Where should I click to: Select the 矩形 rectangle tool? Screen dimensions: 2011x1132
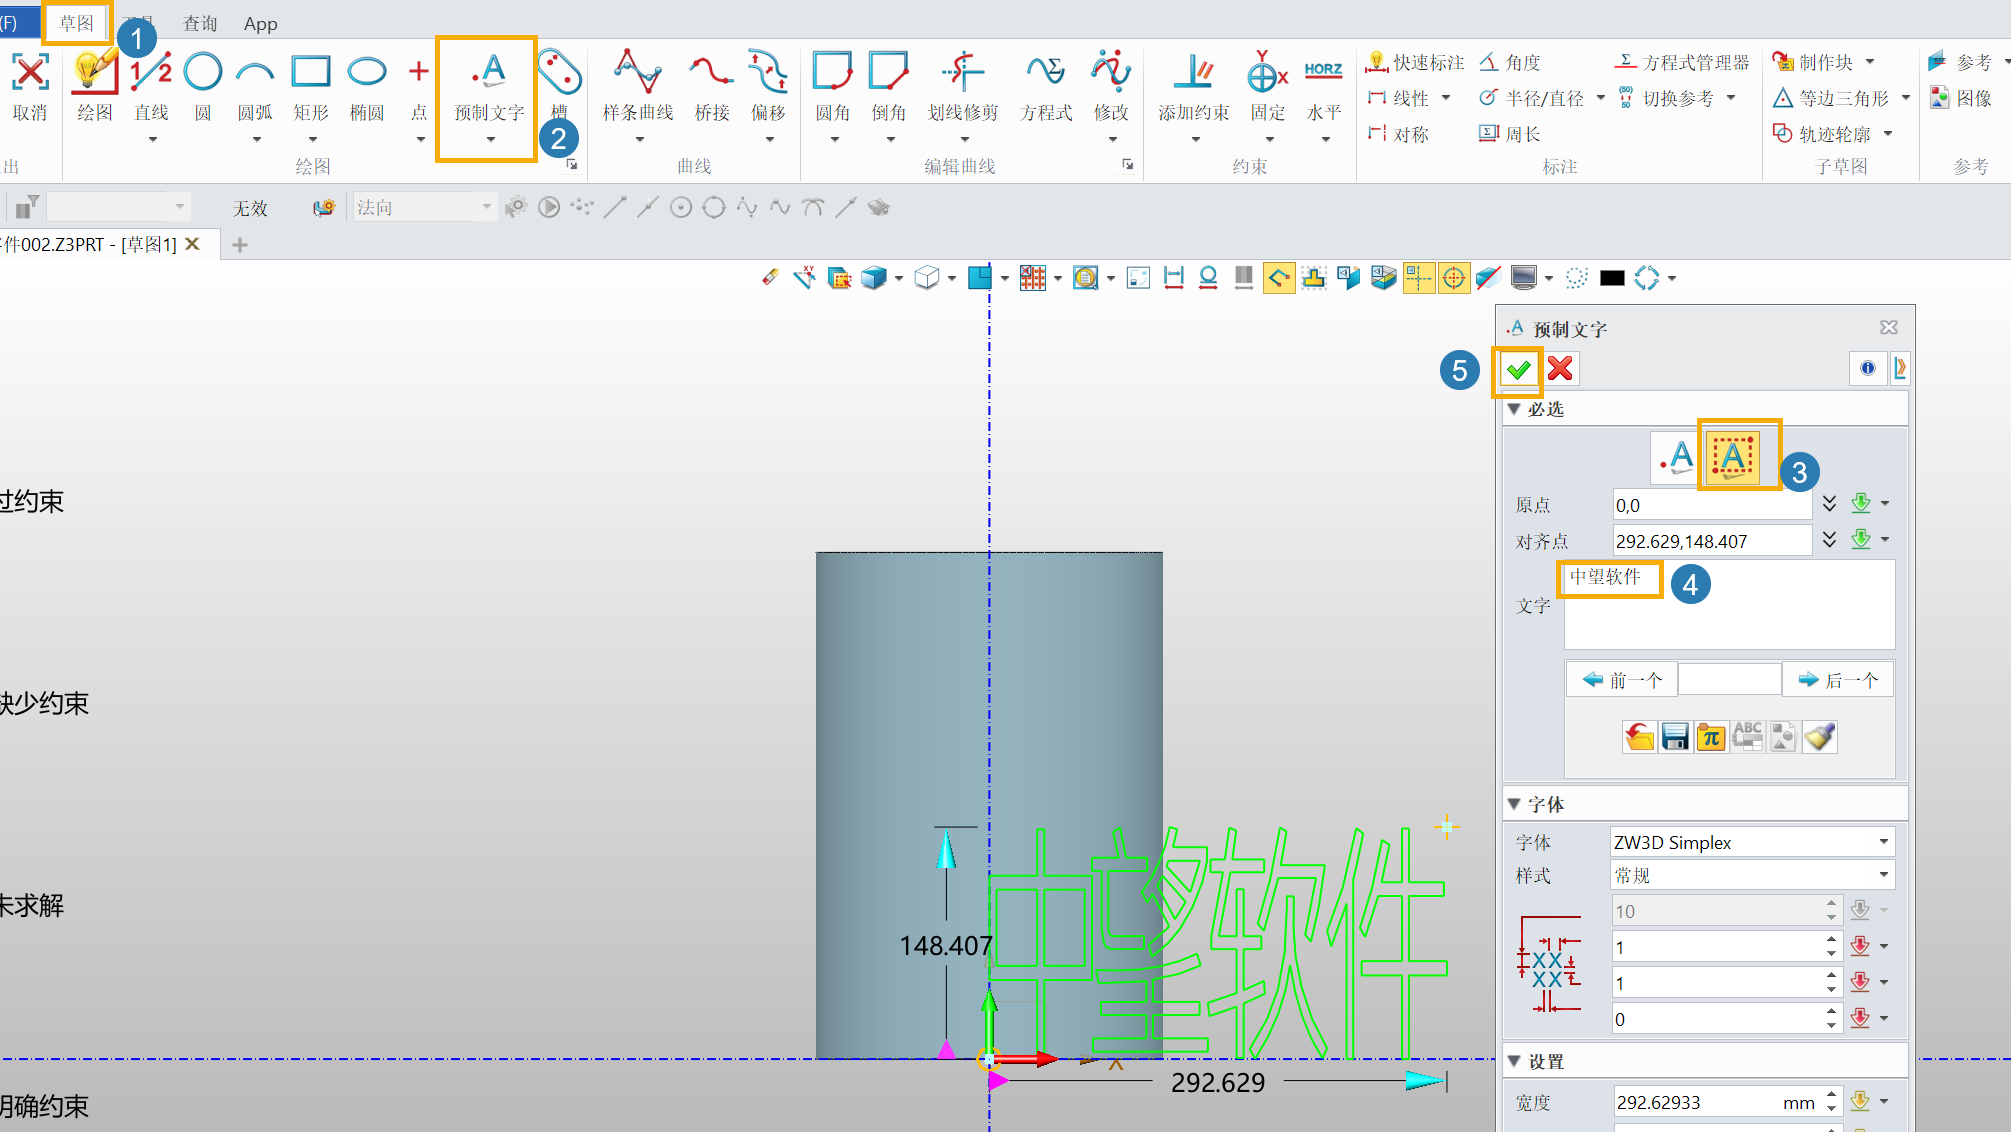click(x=311, y=86)
